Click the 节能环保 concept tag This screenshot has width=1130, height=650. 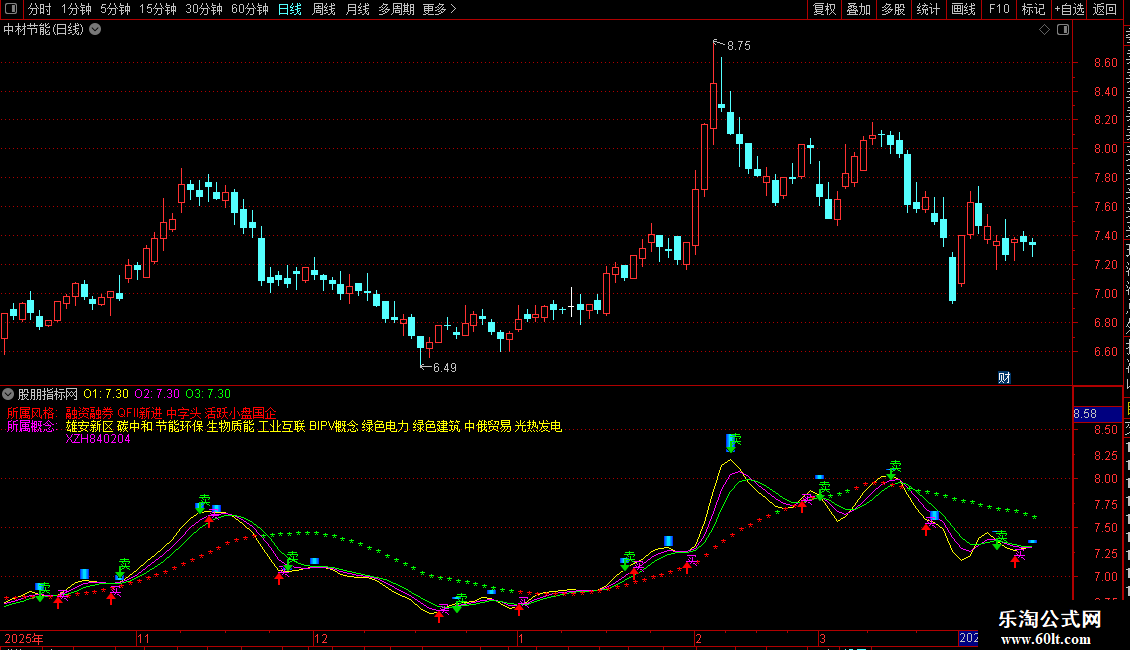pos(179,426)
